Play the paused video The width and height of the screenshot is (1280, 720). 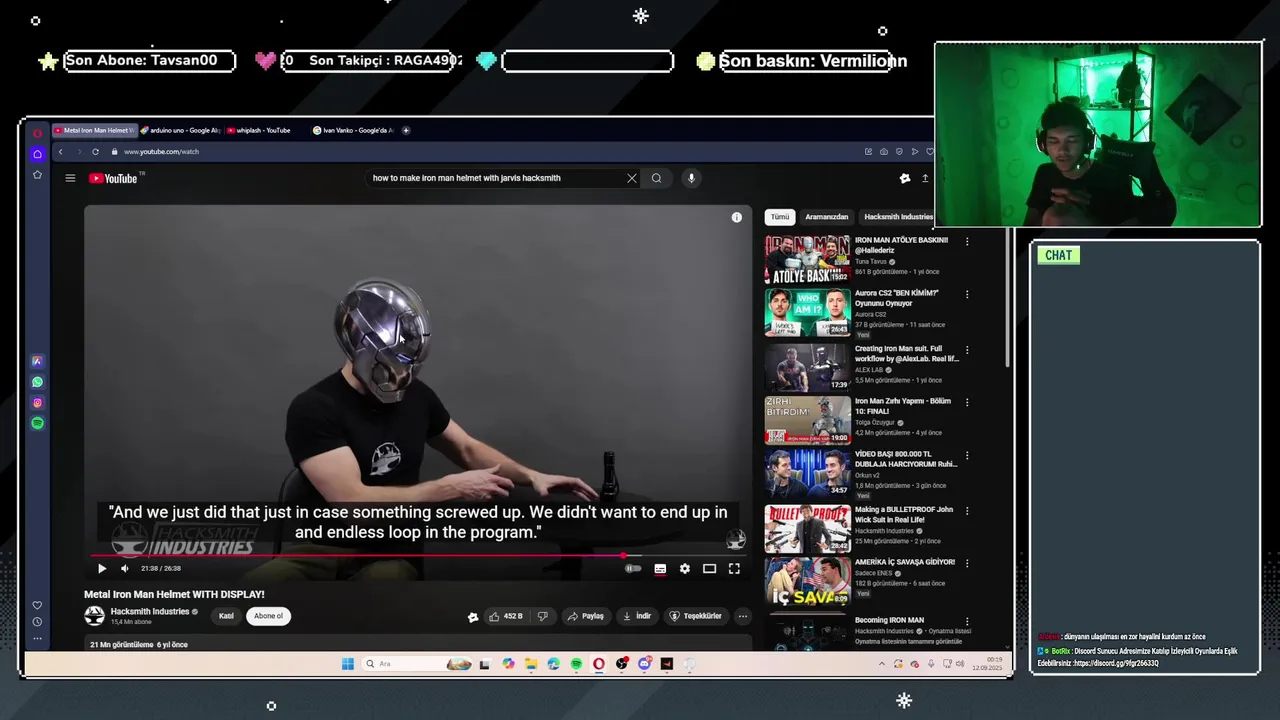[102, 568]
